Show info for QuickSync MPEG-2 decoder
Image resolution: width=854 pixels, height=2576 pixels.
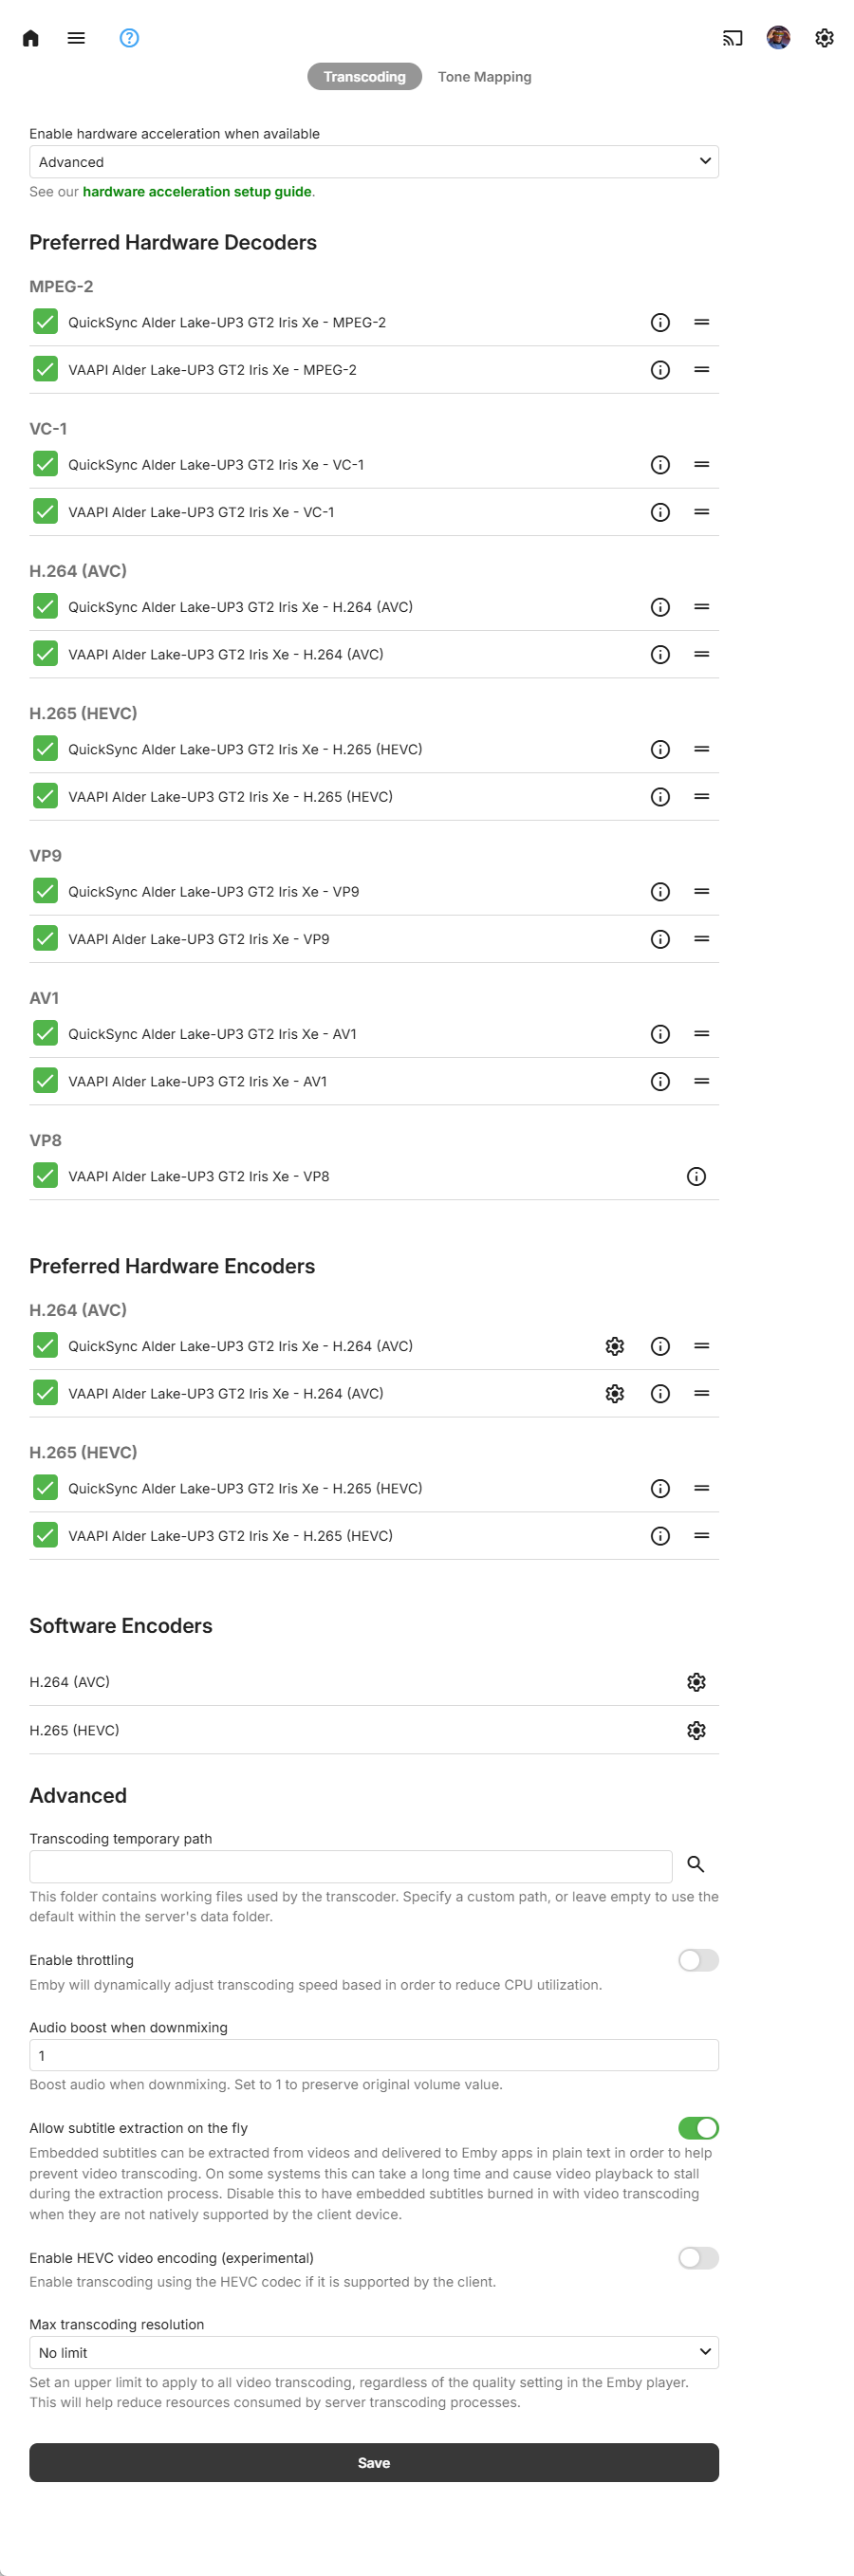point(660,322)
